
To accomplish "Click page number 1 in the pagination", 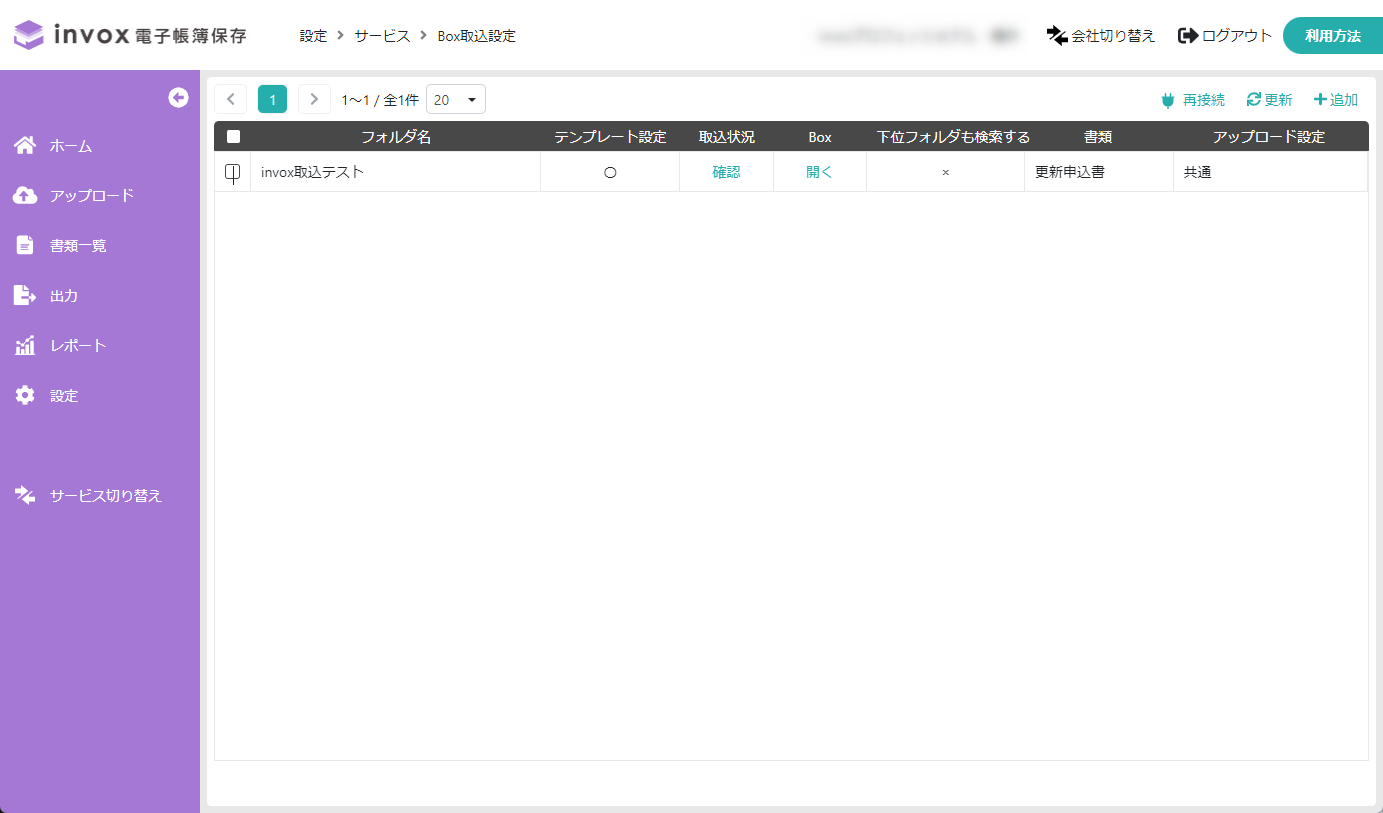I will coord(271,99).
